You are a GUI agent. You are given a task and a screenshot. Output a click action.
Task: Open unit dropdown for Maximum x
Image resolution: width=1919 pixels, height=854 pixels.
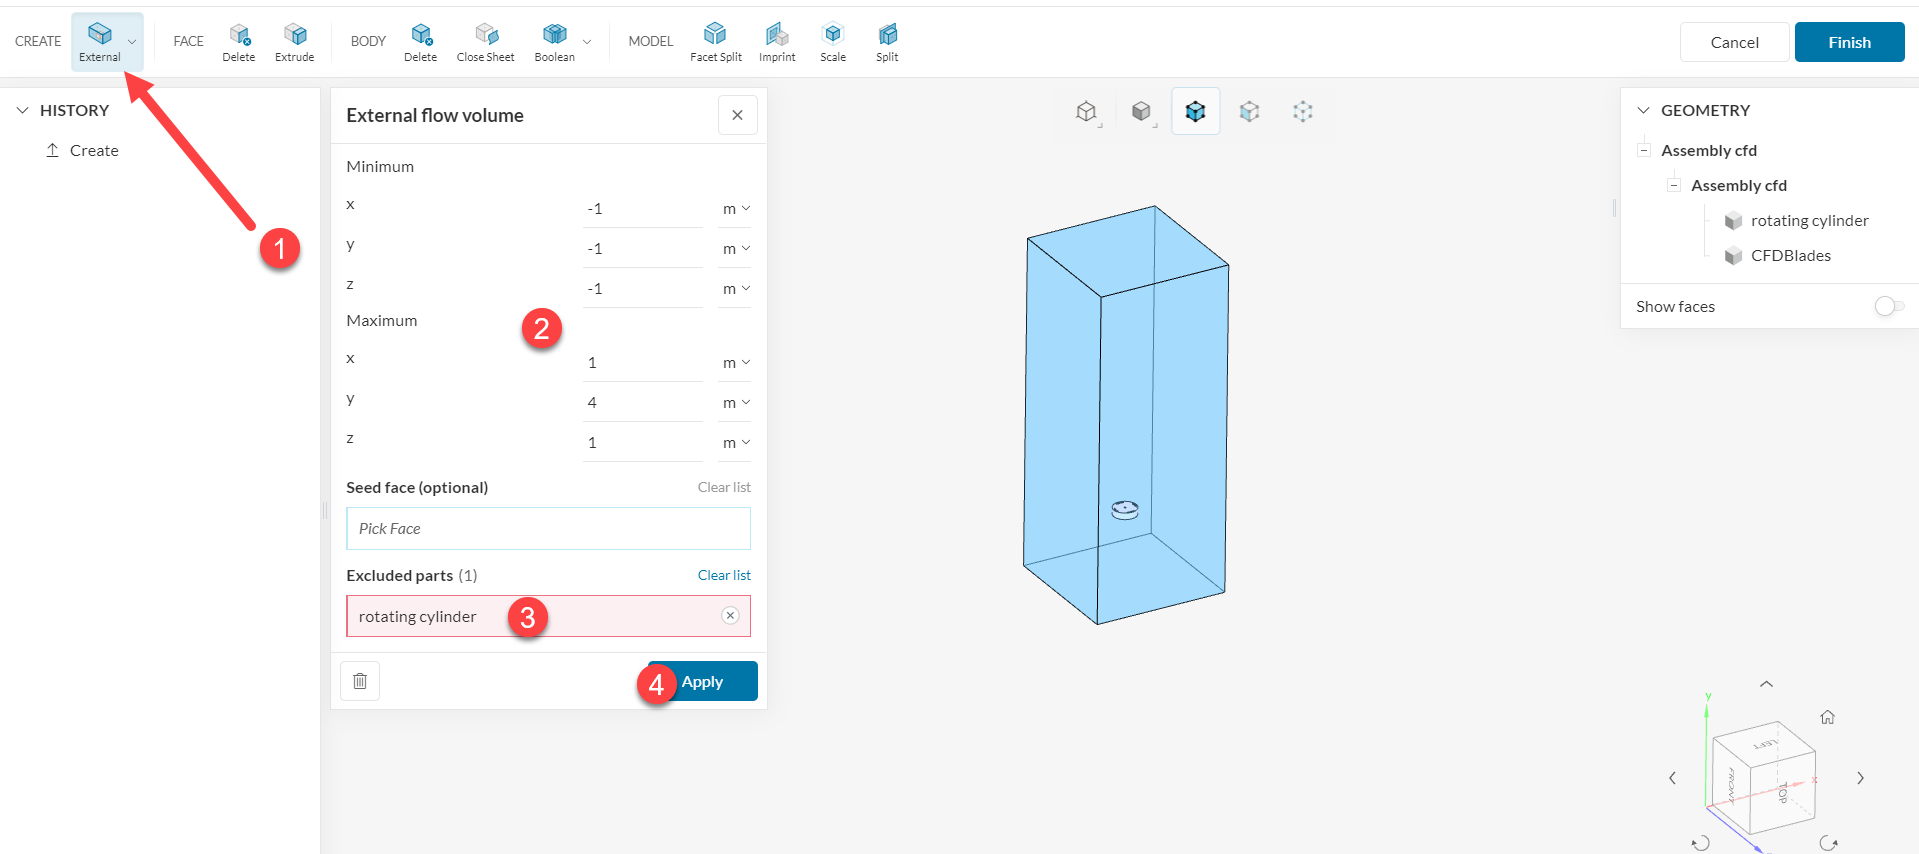pyautogui.click(x=736, y=362)
